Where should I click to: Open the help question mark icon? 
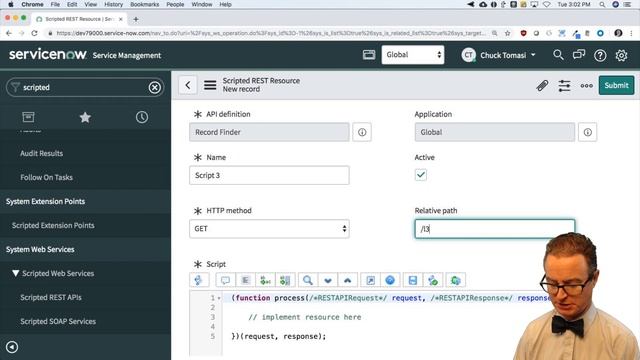[600, 55]
